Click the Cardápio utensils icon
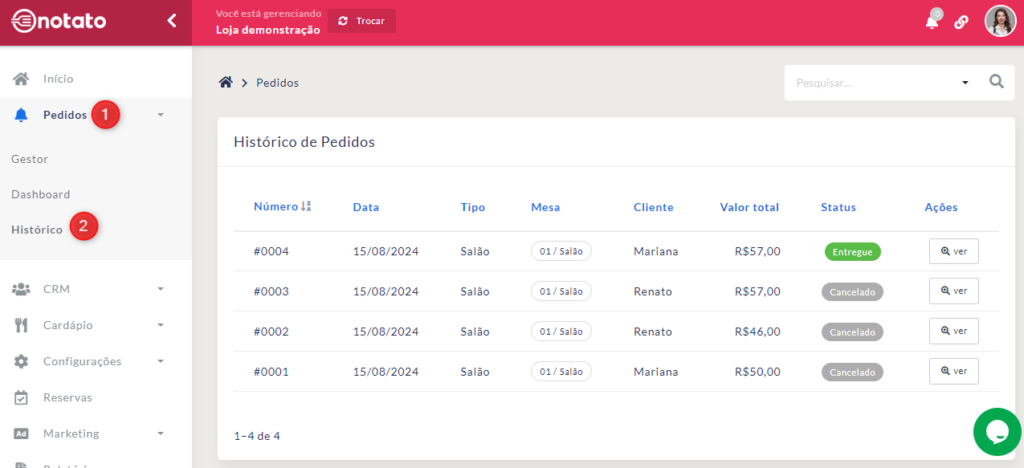Image resolution: width=1024 pixels, height=468 pixels. point(21,325)
